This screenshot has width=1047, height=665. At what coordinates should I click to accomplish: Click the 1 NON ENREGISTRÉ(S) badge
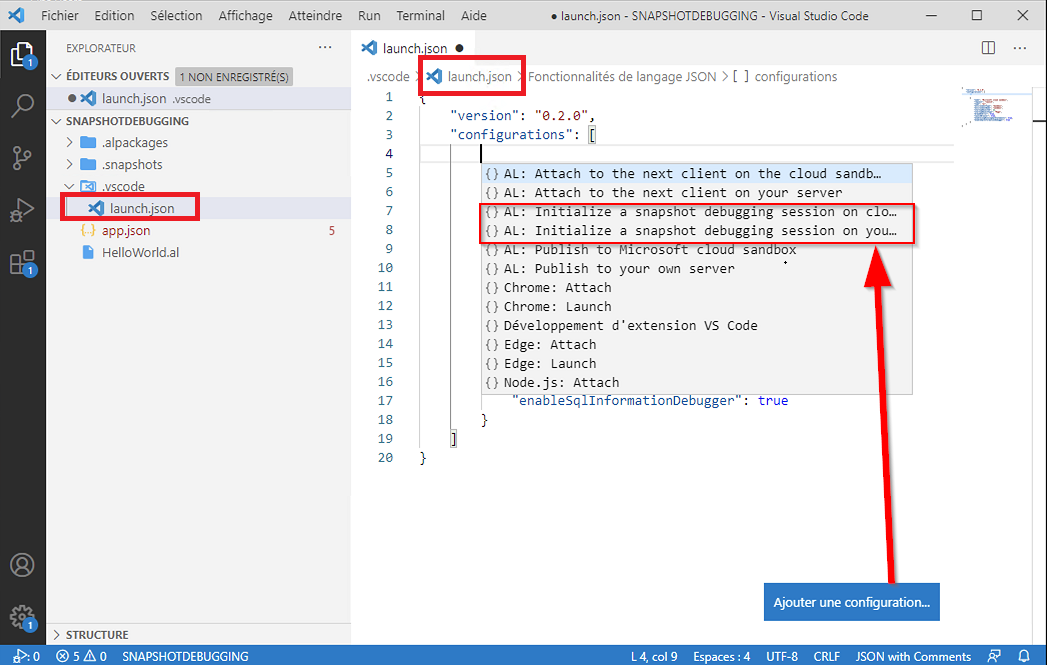(x=234, y=77)
